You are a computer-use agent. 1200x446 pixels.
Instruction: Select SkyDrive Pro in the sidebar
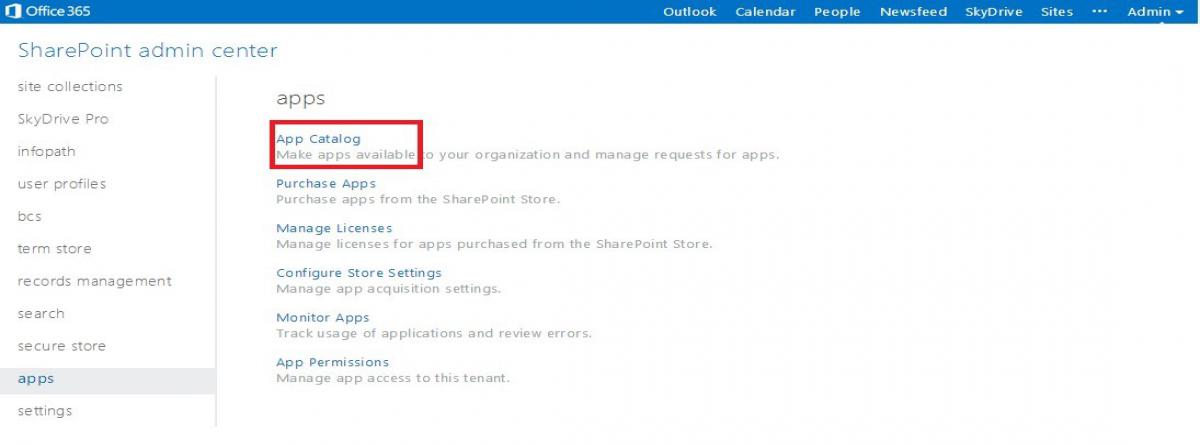click(63, 119)
